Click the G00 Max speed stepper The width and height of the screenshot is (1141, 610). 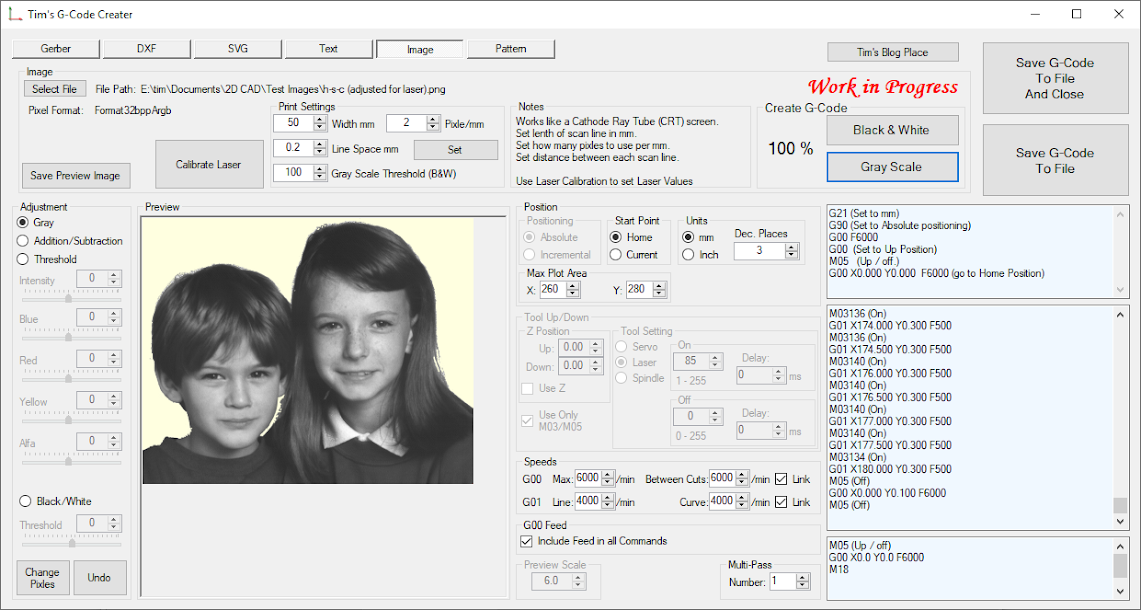click(x=608, y=479)
